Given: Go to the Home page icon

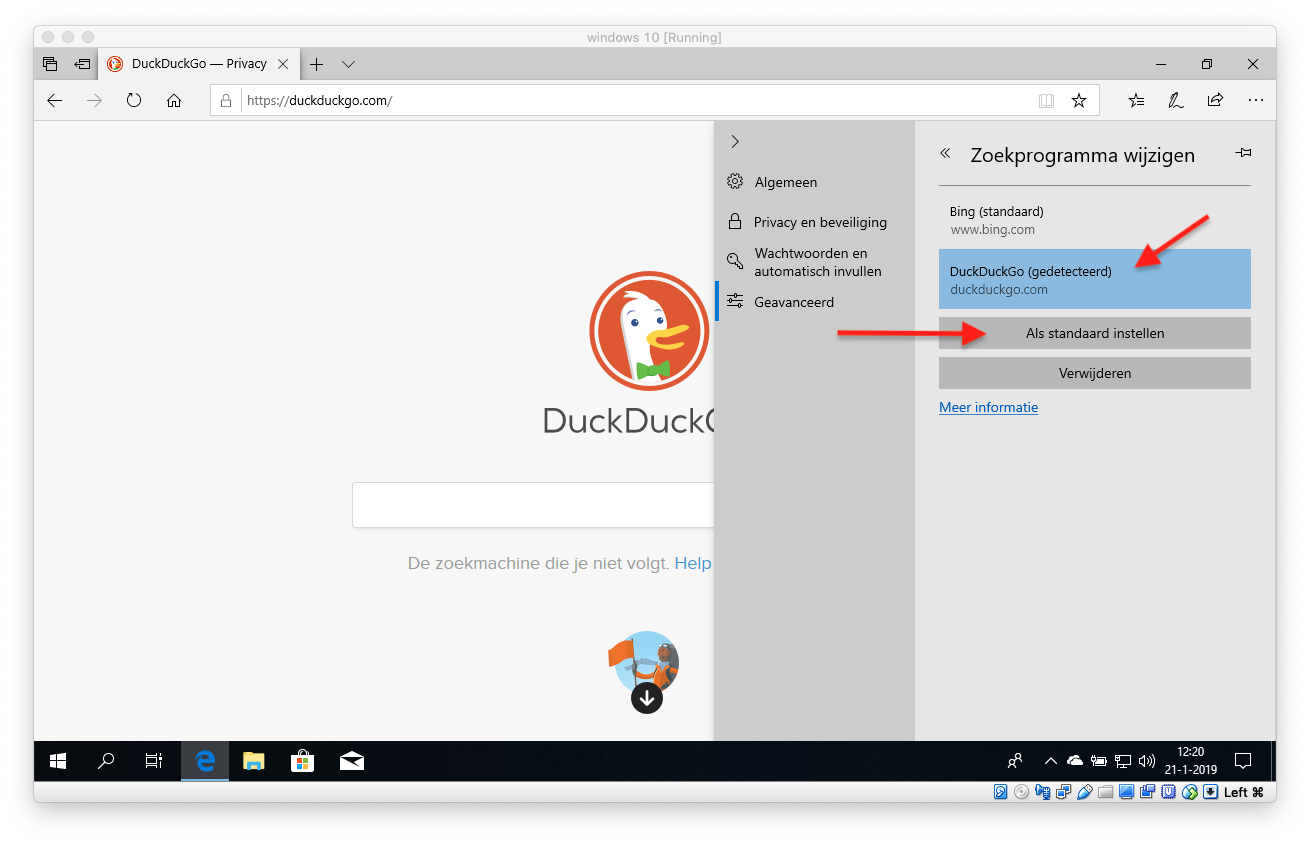Looking at the screenshot, I should (x=174, y=101).
